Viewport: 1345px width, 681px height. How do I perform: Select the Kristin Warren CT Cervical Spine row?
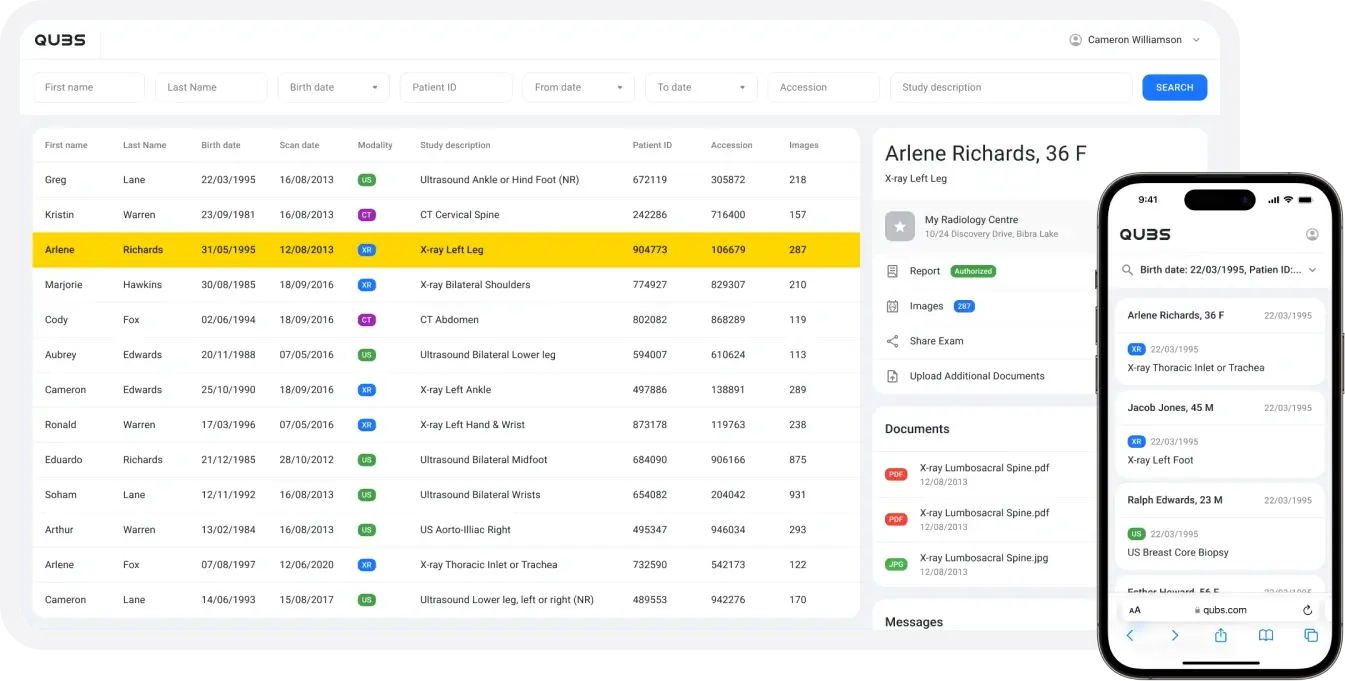445,215
